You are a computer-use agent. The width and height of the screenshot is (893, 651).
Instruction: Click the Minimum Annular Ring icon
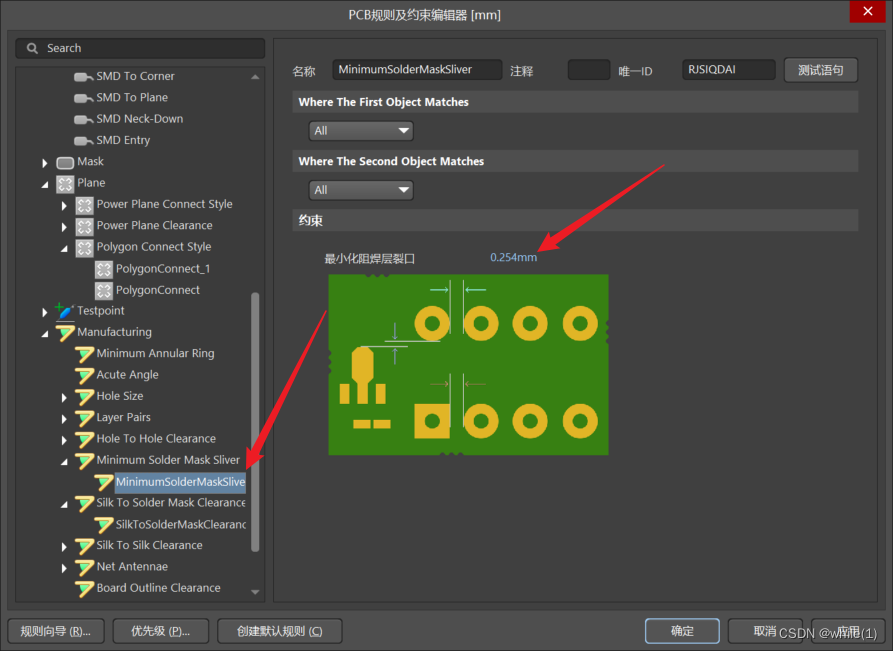(x=85, y=354)
